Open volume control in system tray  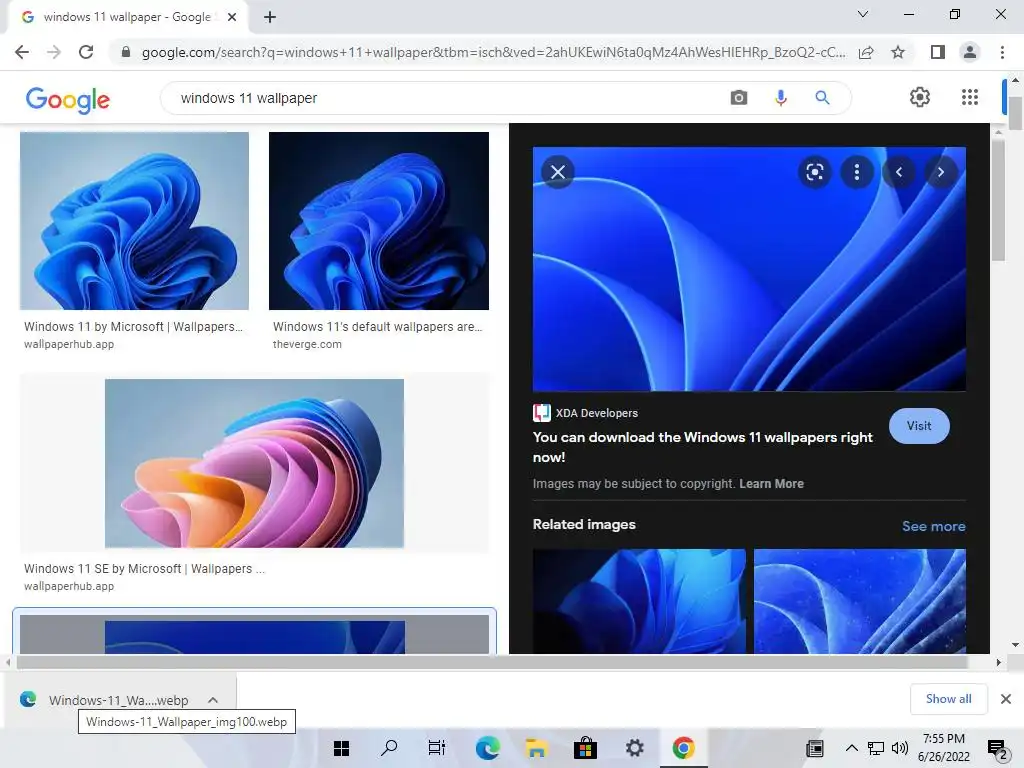coord(899,748)
